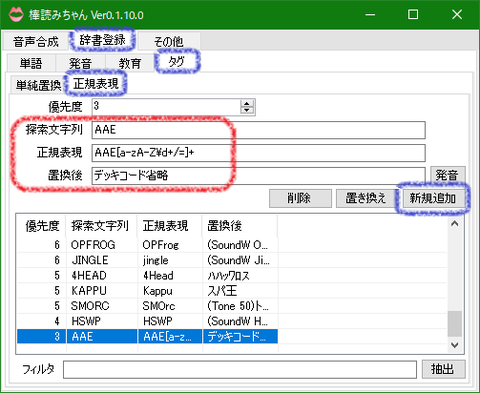Select the 単語 sub-tab
This screenshot has width=480, height=393.
coord(31,63)
